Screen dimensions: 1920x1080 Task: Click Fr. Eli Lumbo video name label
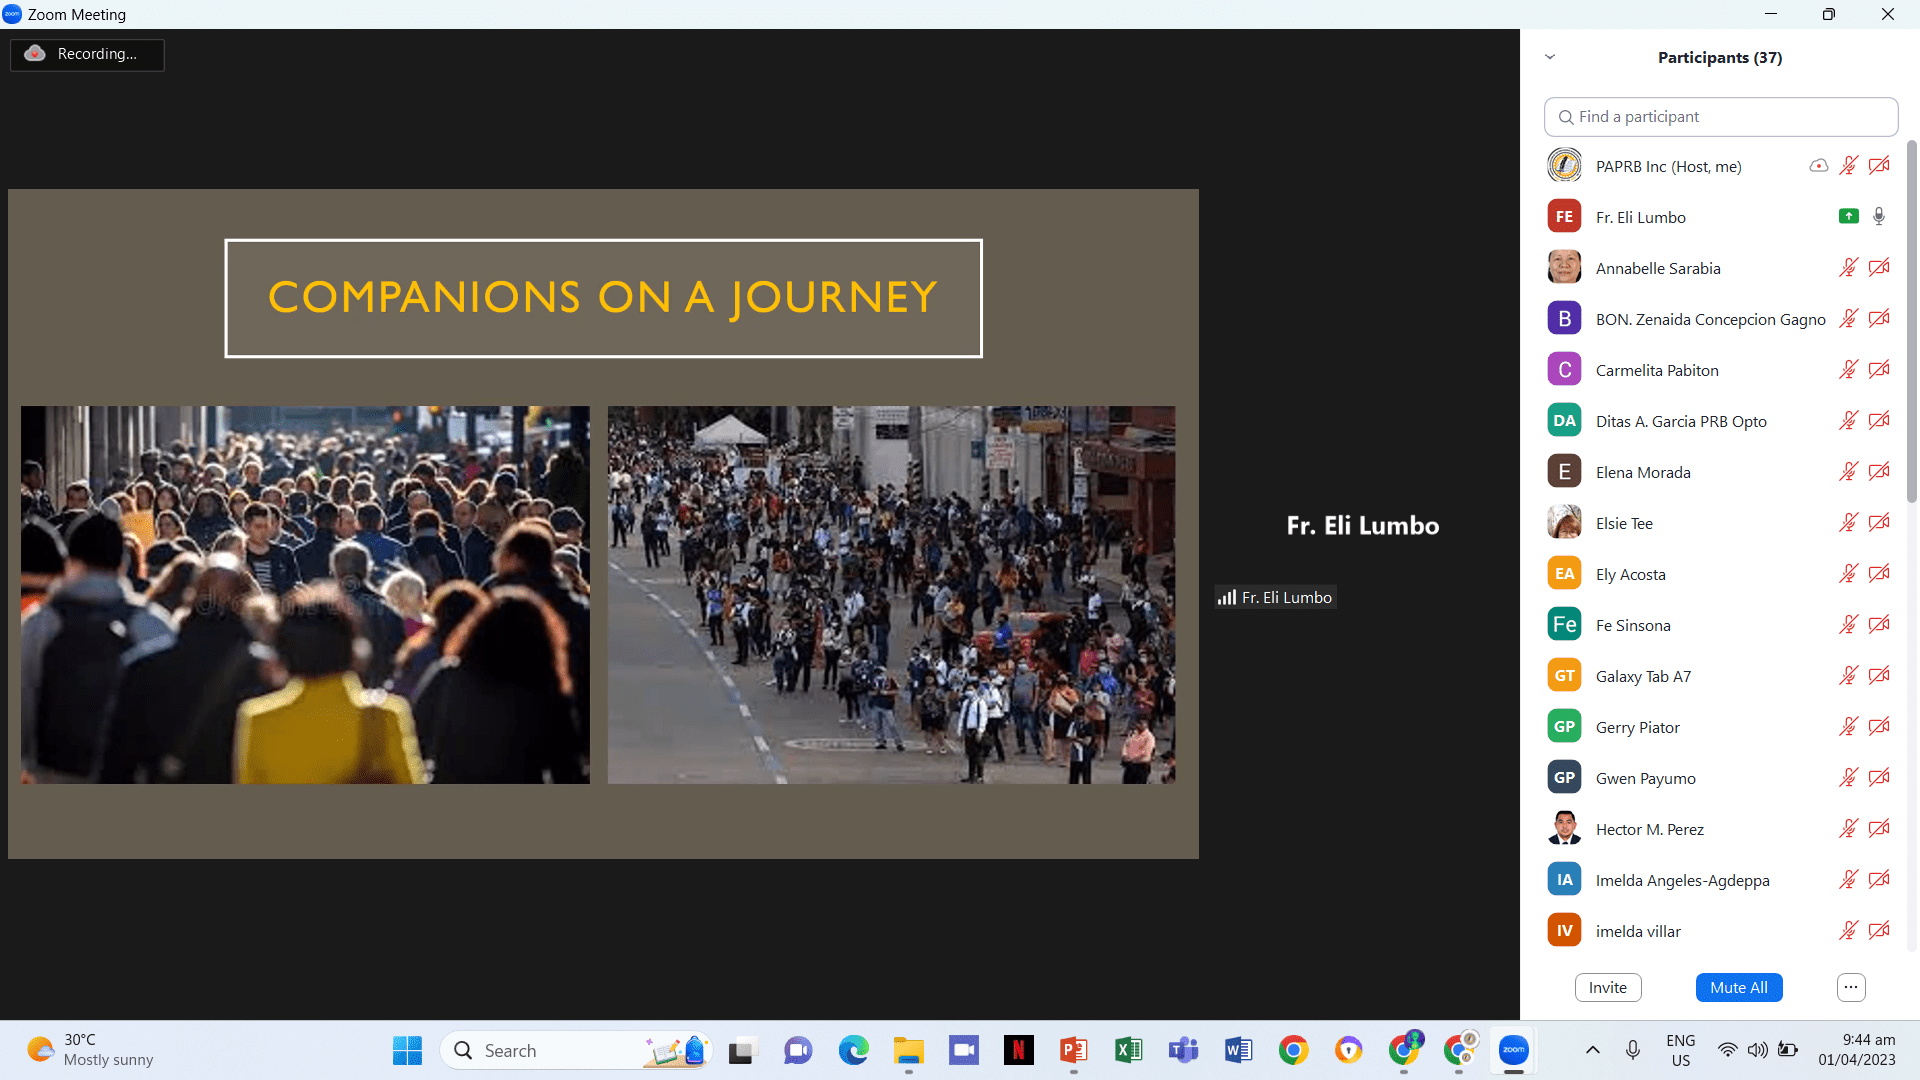1276,597
